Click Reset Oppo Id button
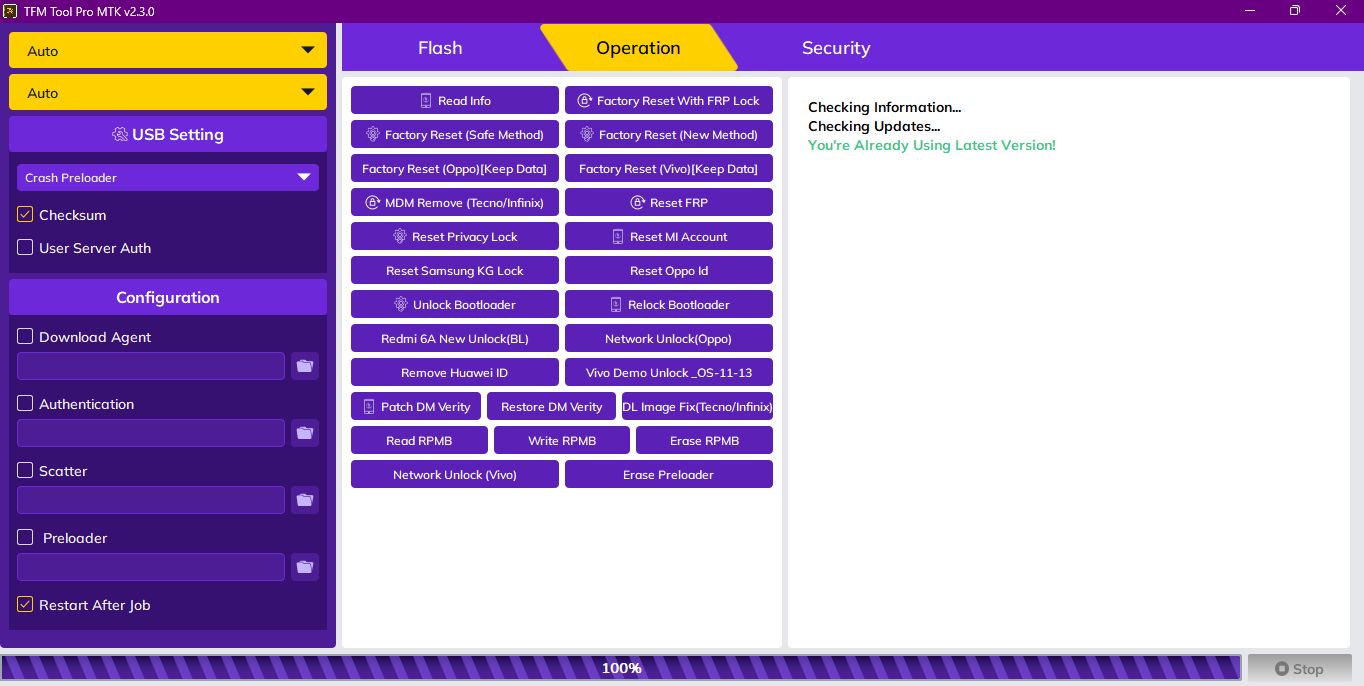This screenshot has height=686, width=1364. pyautogui.click(x=669, y=271)
